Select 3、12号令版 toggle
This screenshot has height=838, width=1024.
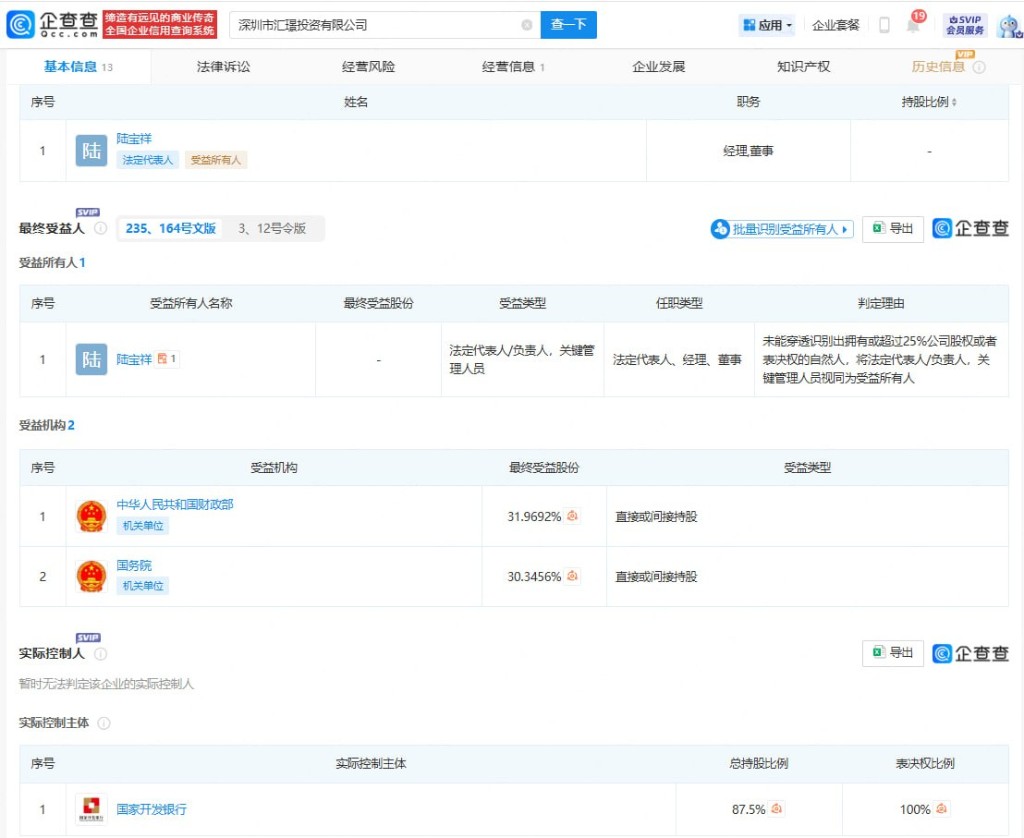pos(272,229)
